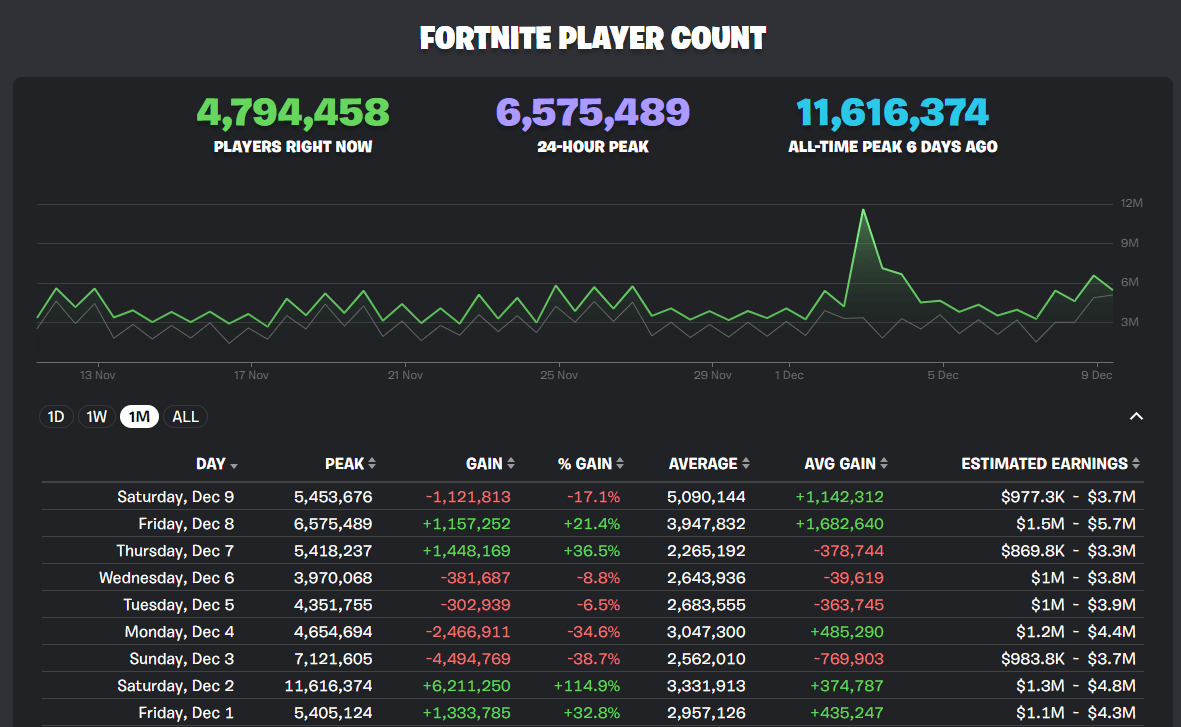Click the descending sort arrow beside DAY
Image resolution: width=1181 pixels, height=727 pixels.
[x=232, y=464]
